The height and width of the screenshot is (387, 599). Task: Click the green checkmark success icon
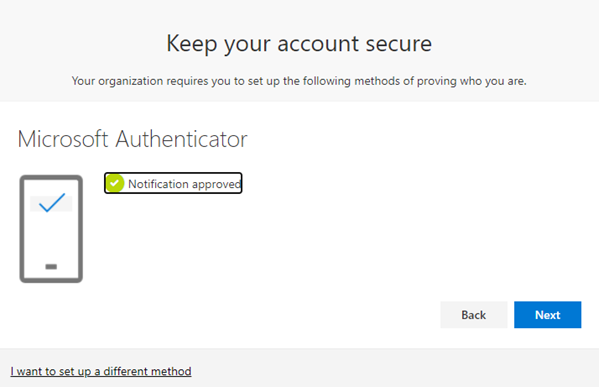coord(114,183)
